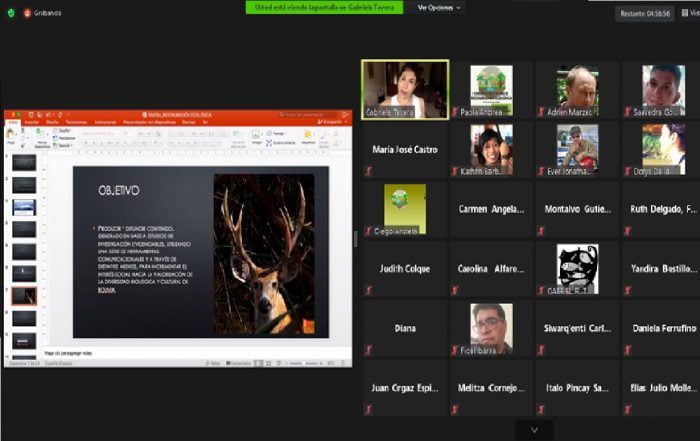This screenshot has height=441, width=700.
Task: Click muted mic icon on Diego Andetti's tile
Action: 369,231
